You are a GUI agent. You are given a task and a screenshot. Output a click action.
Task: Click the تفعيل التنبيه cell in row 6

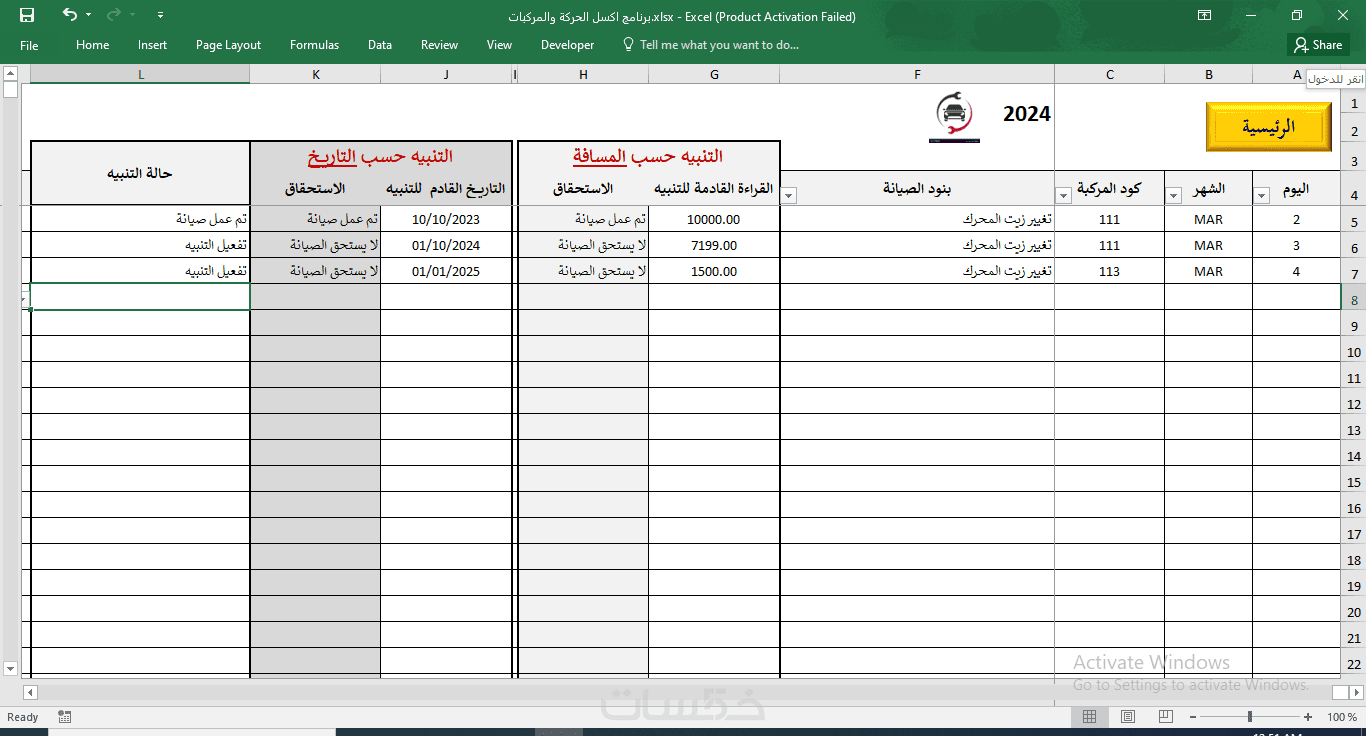[x=140, y=245]
